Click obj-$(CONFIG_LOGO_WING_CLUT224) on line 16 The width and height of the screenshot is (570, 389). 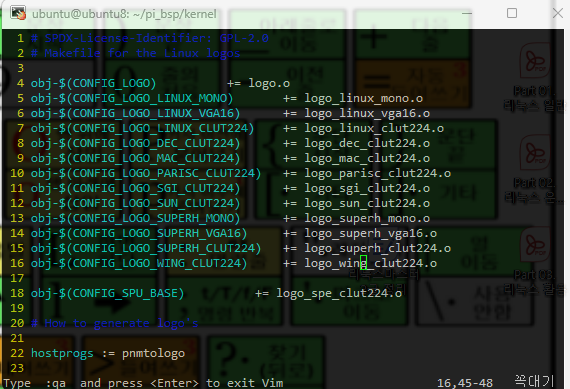pyautogui.click(x=139, y=263)
